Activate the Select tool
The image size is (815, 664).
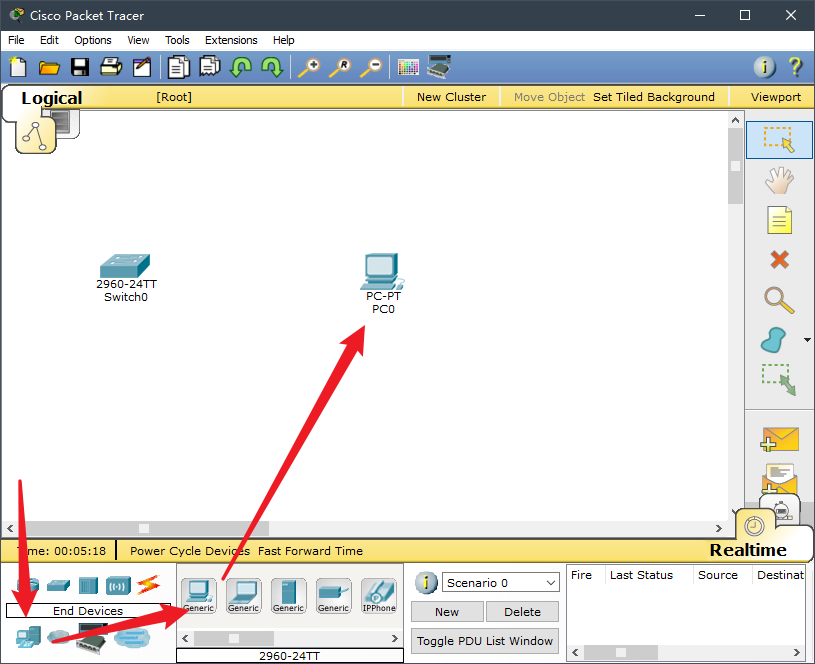[x=779, y=140]
